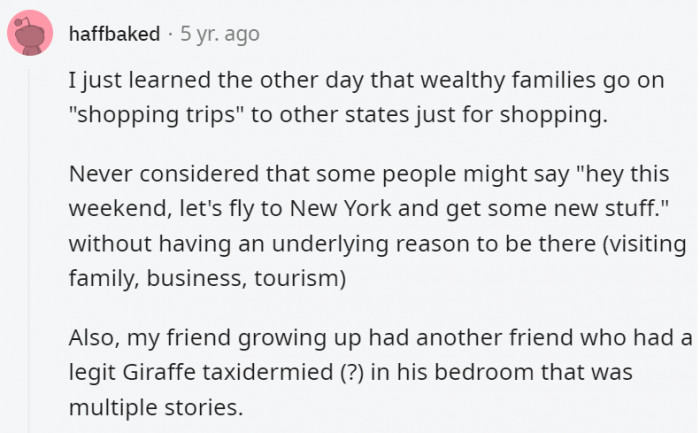Screen dimensions: 700x433
Task: Click the "5 yr. ago" timestamp
Action: [x=219, y=34]
